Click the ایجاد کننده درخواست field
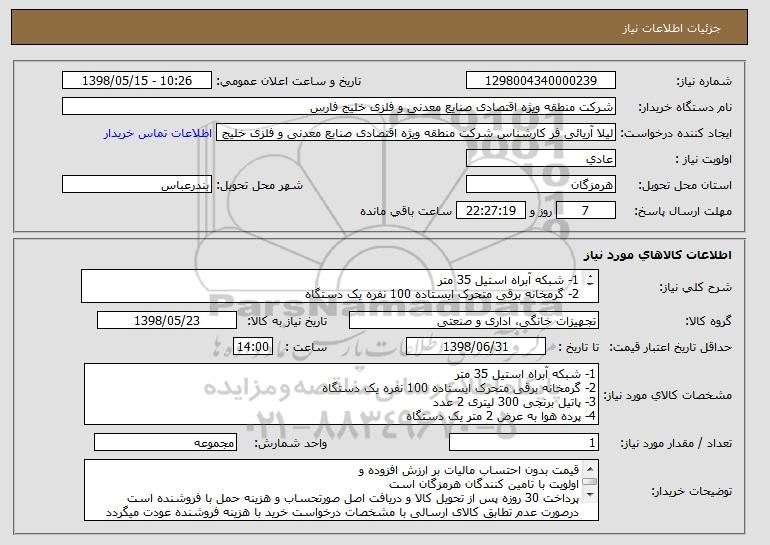The height and width of the screenshot is (545, 770). [x=416, y=133]
